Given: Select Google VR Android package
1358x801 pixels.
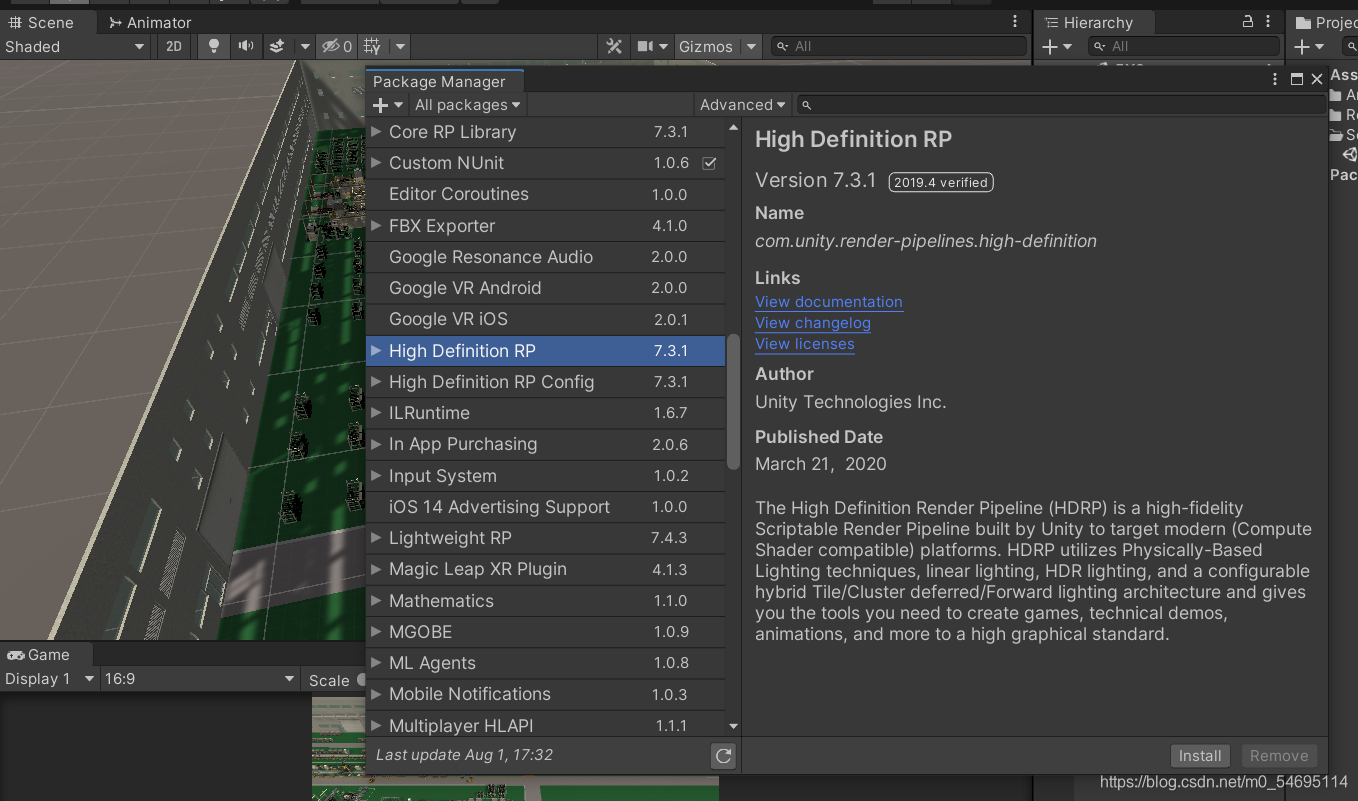Looking at the screenshot, I should (x=546, y=288).
